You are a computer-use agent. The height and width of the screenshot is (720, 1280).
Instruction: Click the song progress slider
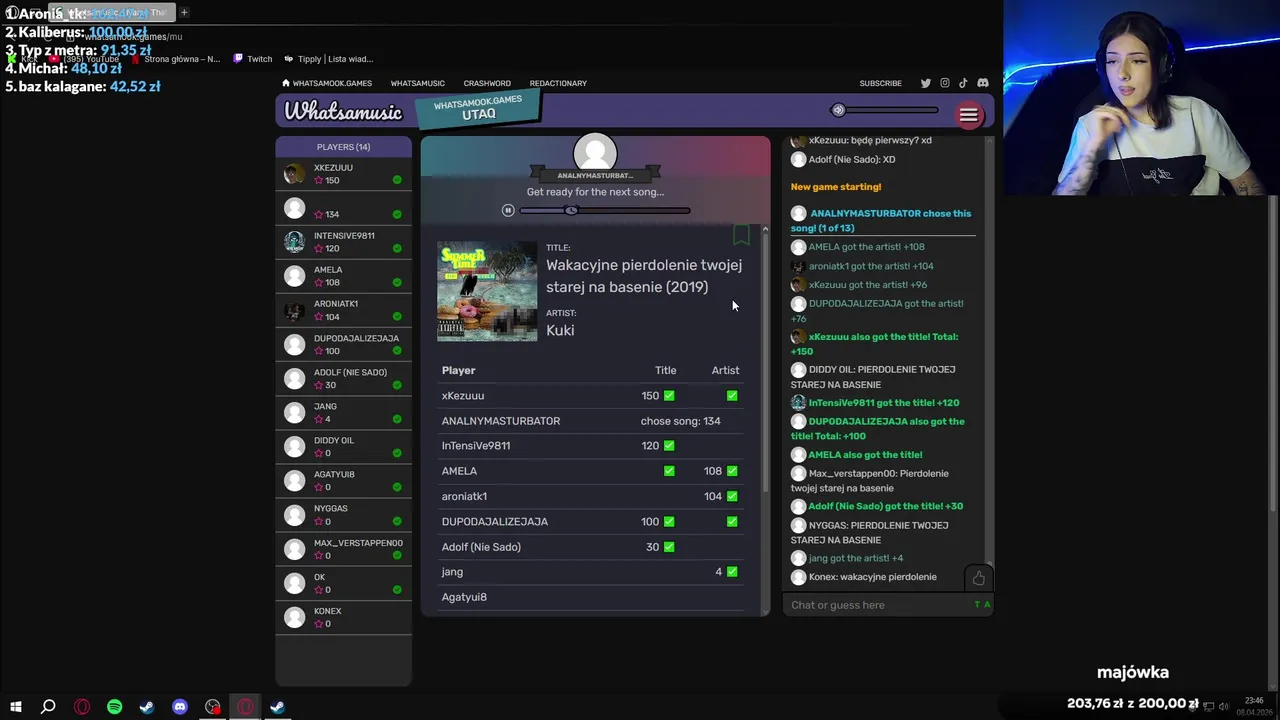coord(605,210)
